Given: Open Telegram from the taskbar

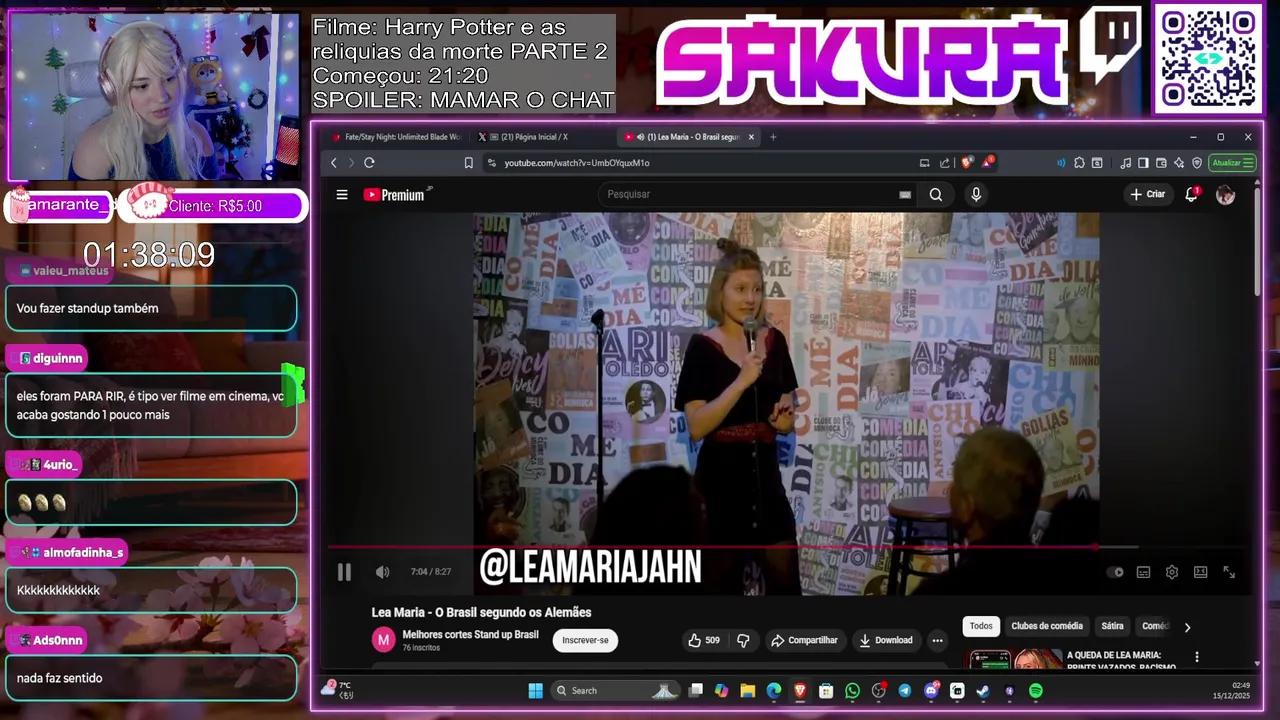Looking at the screenshot, I should point(905,690).
